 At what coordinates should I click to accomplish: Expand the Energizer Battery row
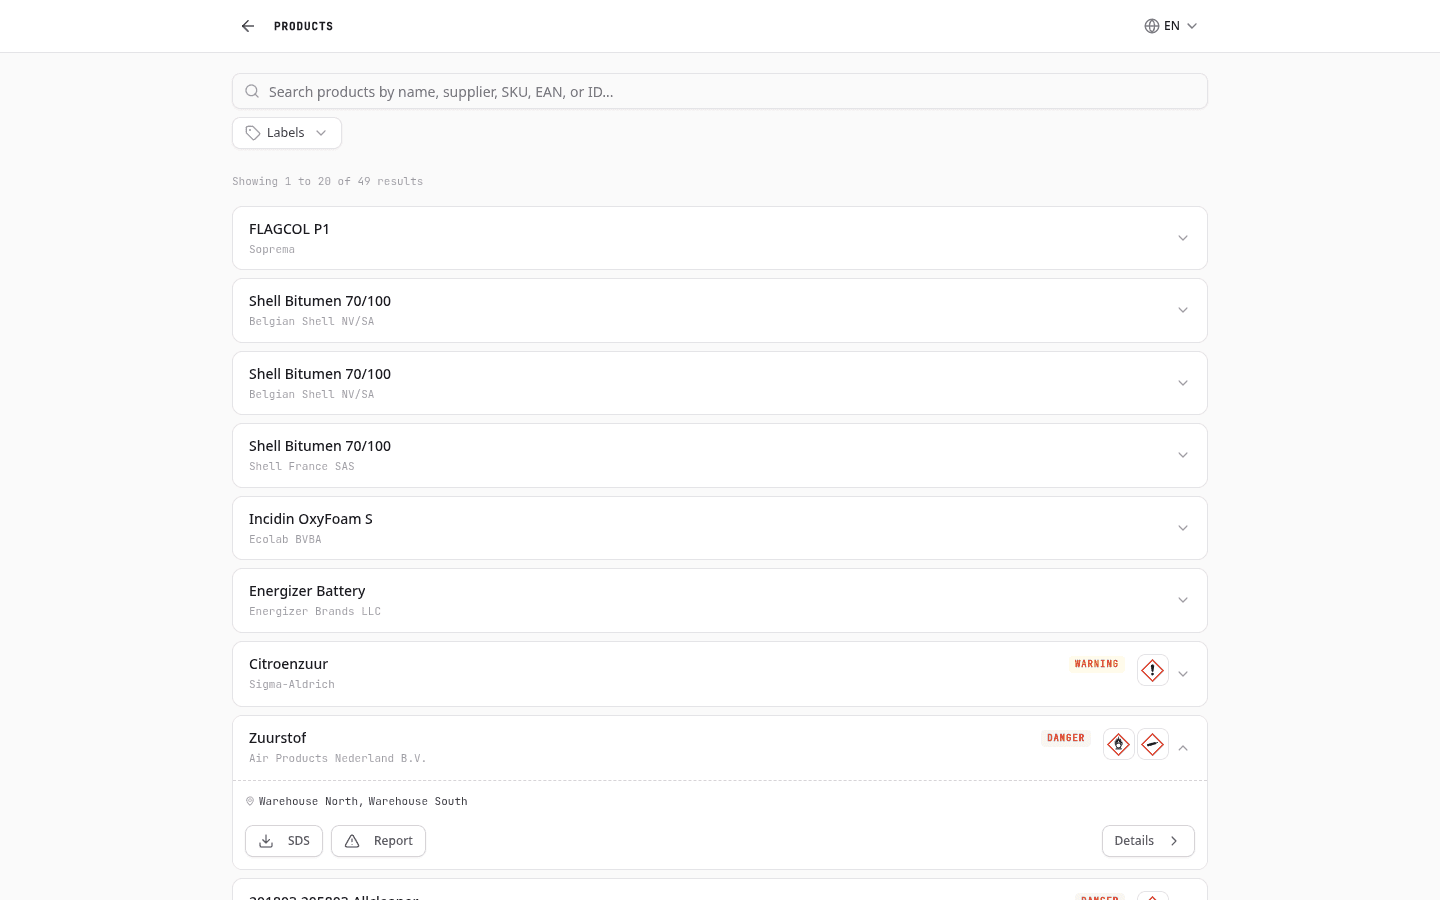(x=1183, y=600)
